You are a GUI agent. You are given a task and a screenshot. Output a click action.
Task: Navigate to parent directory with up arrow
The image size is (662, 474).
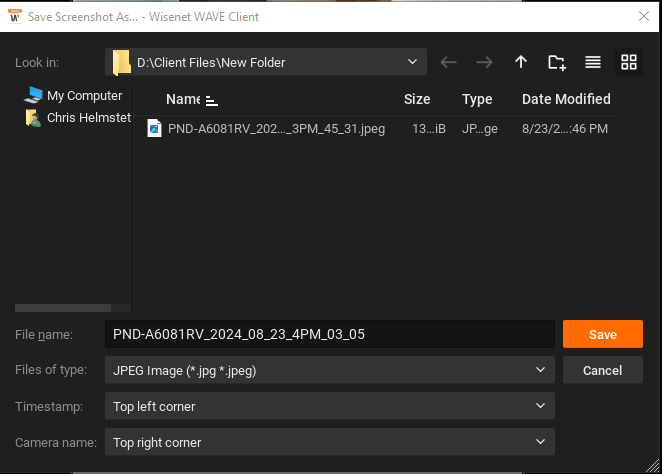click(521, 62)
